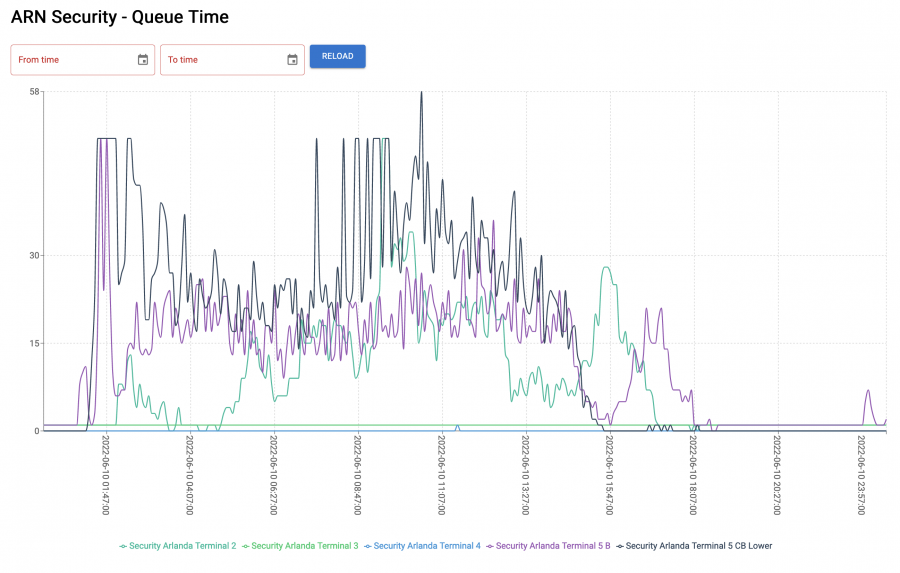Toggle Security Arlanda Terminal 3 legend label
900x573 pixels.
pyautogui.click(x=304, y=546)
